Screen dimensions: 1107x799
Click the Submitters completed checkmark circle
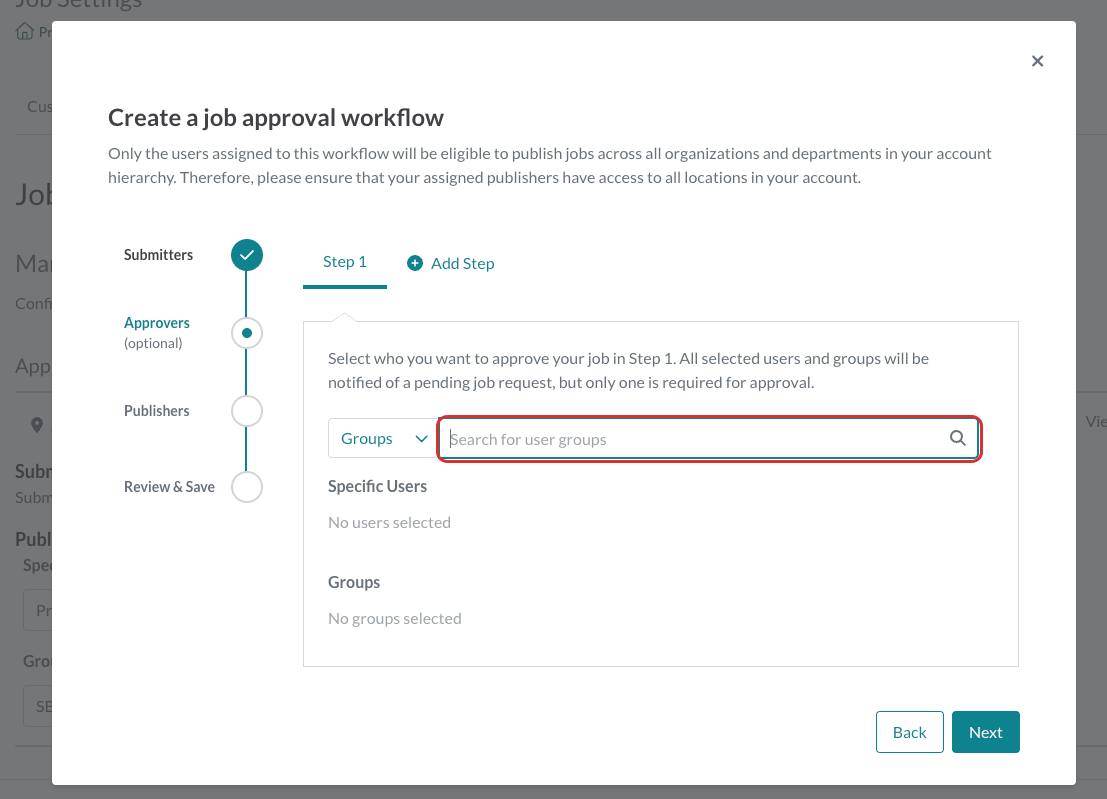pyautogui.click(x=246, y=255)
